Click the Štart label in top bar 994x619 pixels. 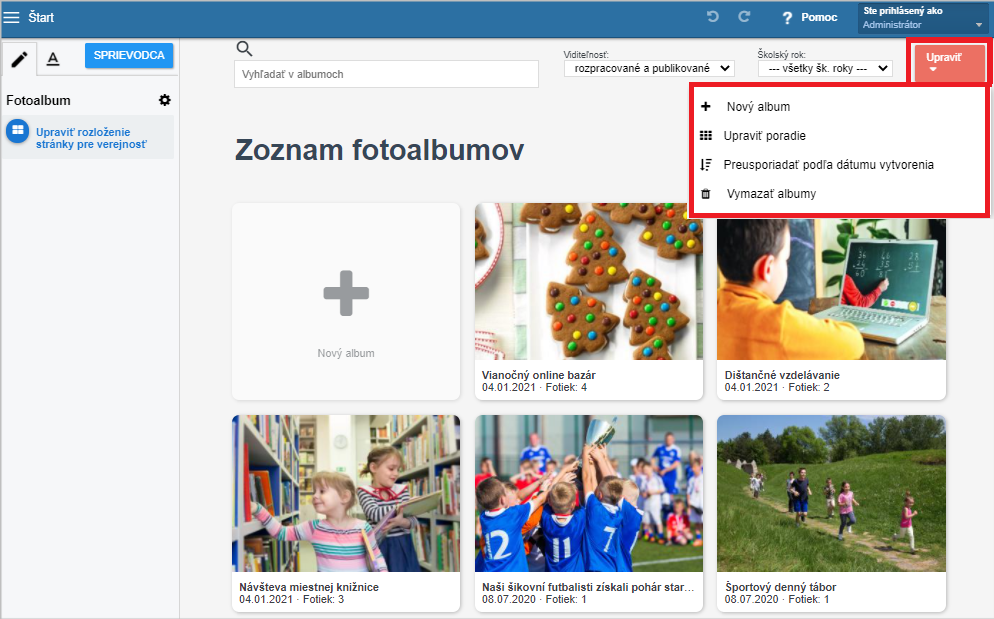[x=41, y=17]
